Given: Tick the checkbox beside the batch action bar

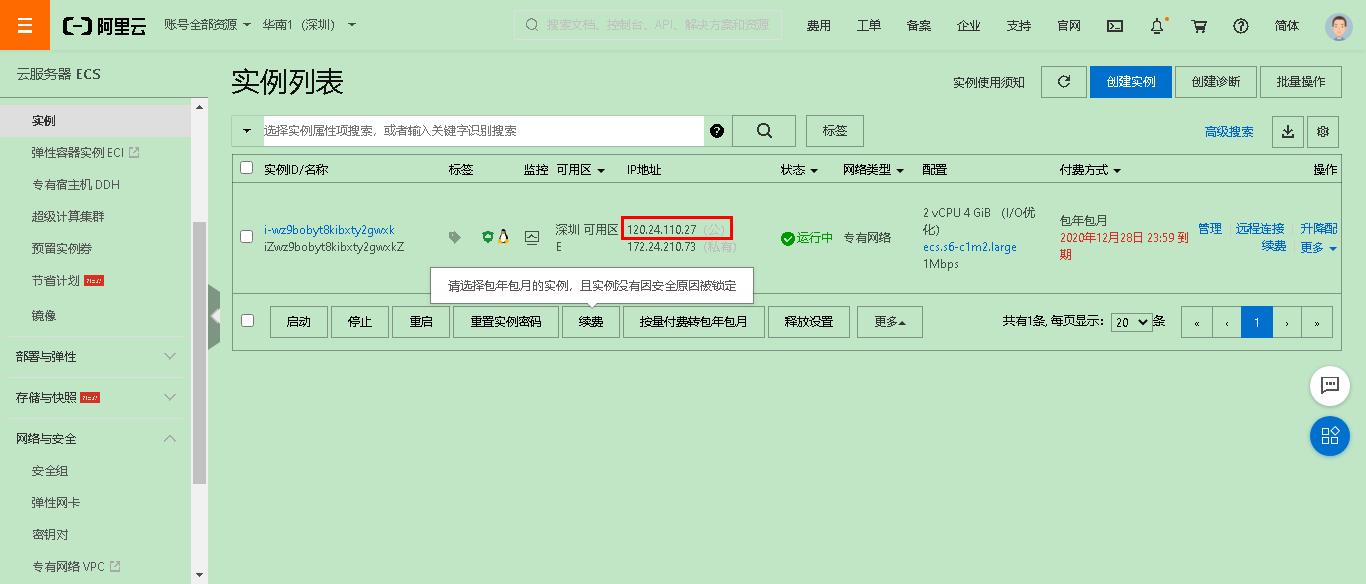Looking at the screenshot, I should click(x=247, y=321).
